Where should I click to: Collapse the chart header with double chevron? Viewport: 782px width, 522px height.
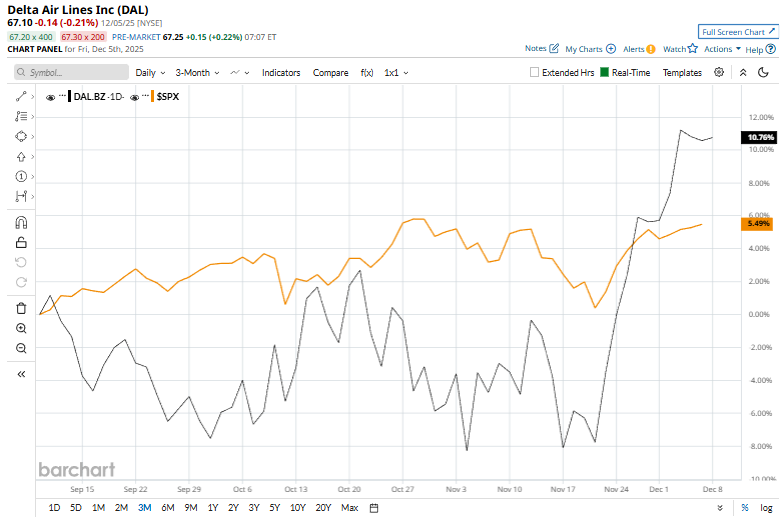(743, 72)
